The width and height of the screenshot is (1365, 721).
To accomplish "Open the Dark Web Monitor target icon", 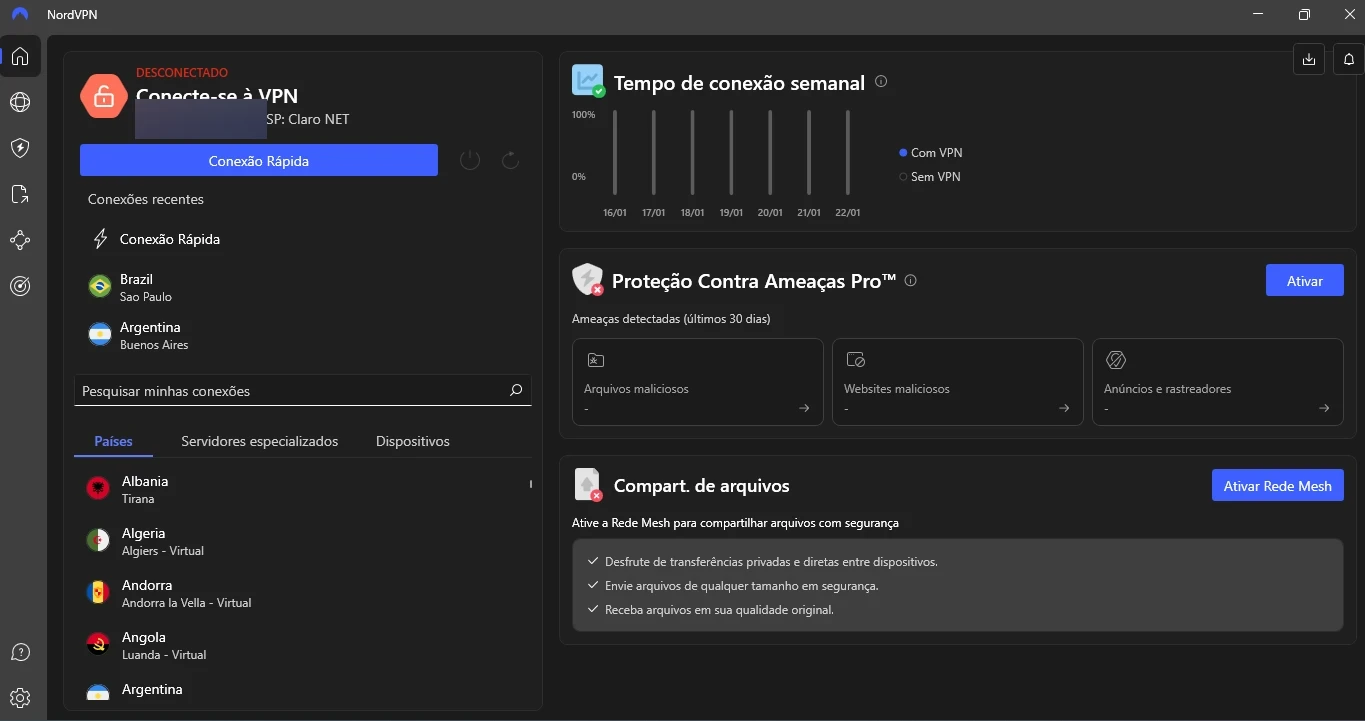I will coord(20,286).
